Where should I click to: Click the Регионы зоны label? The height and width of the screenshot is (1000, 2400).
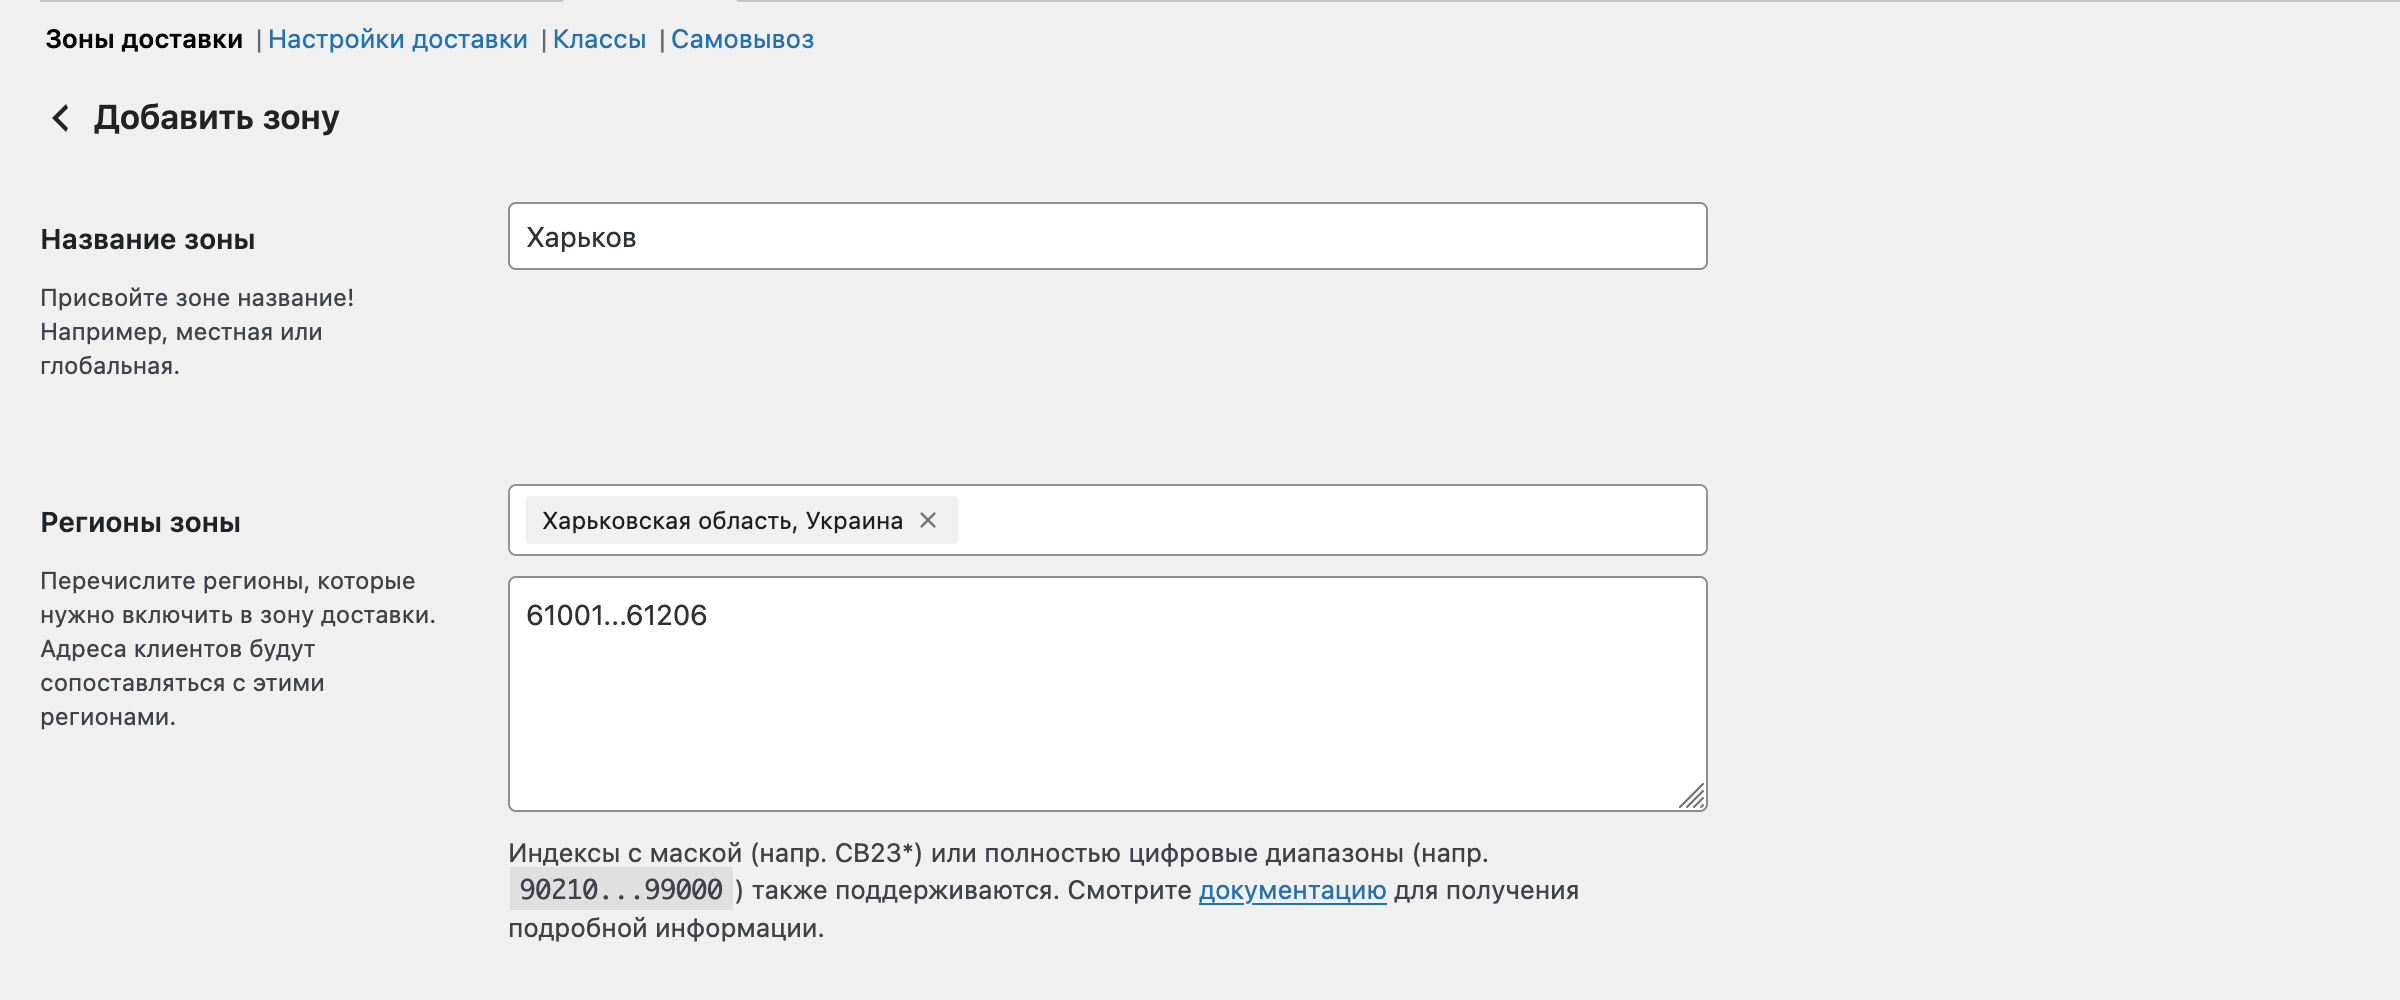coord(140,523)
